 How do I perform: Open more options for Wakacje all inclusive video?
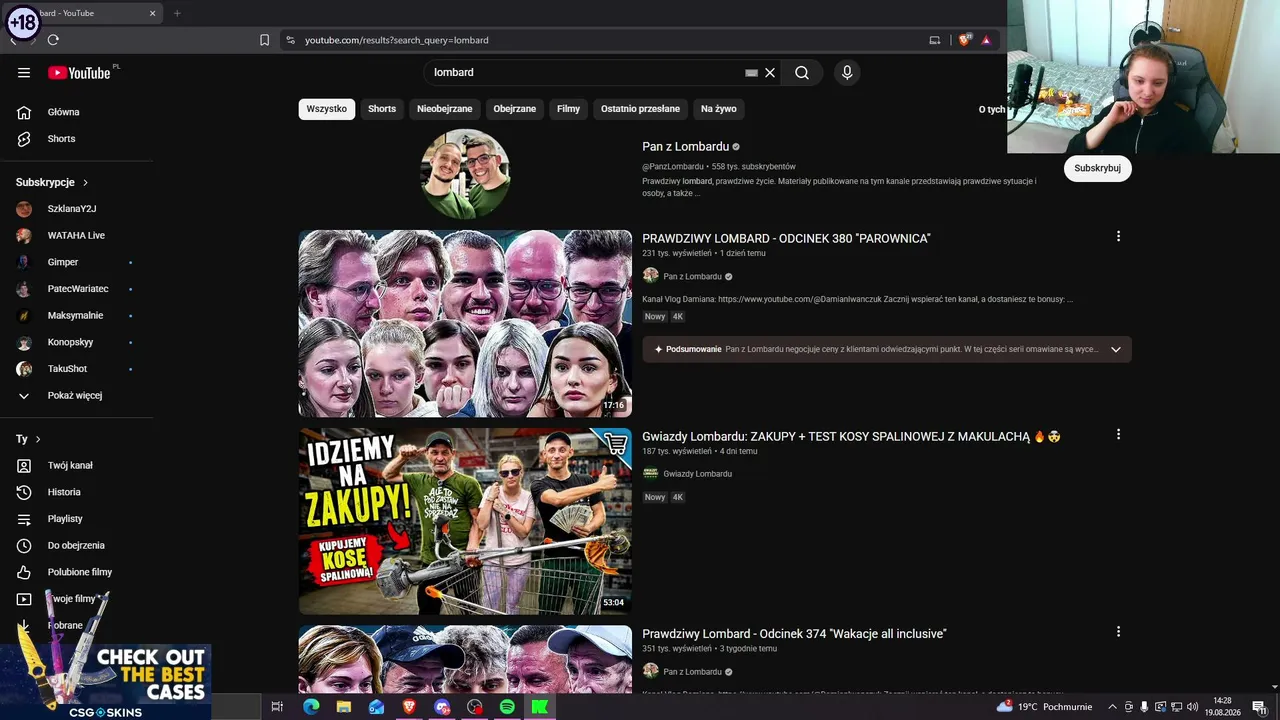point(1118,632)
